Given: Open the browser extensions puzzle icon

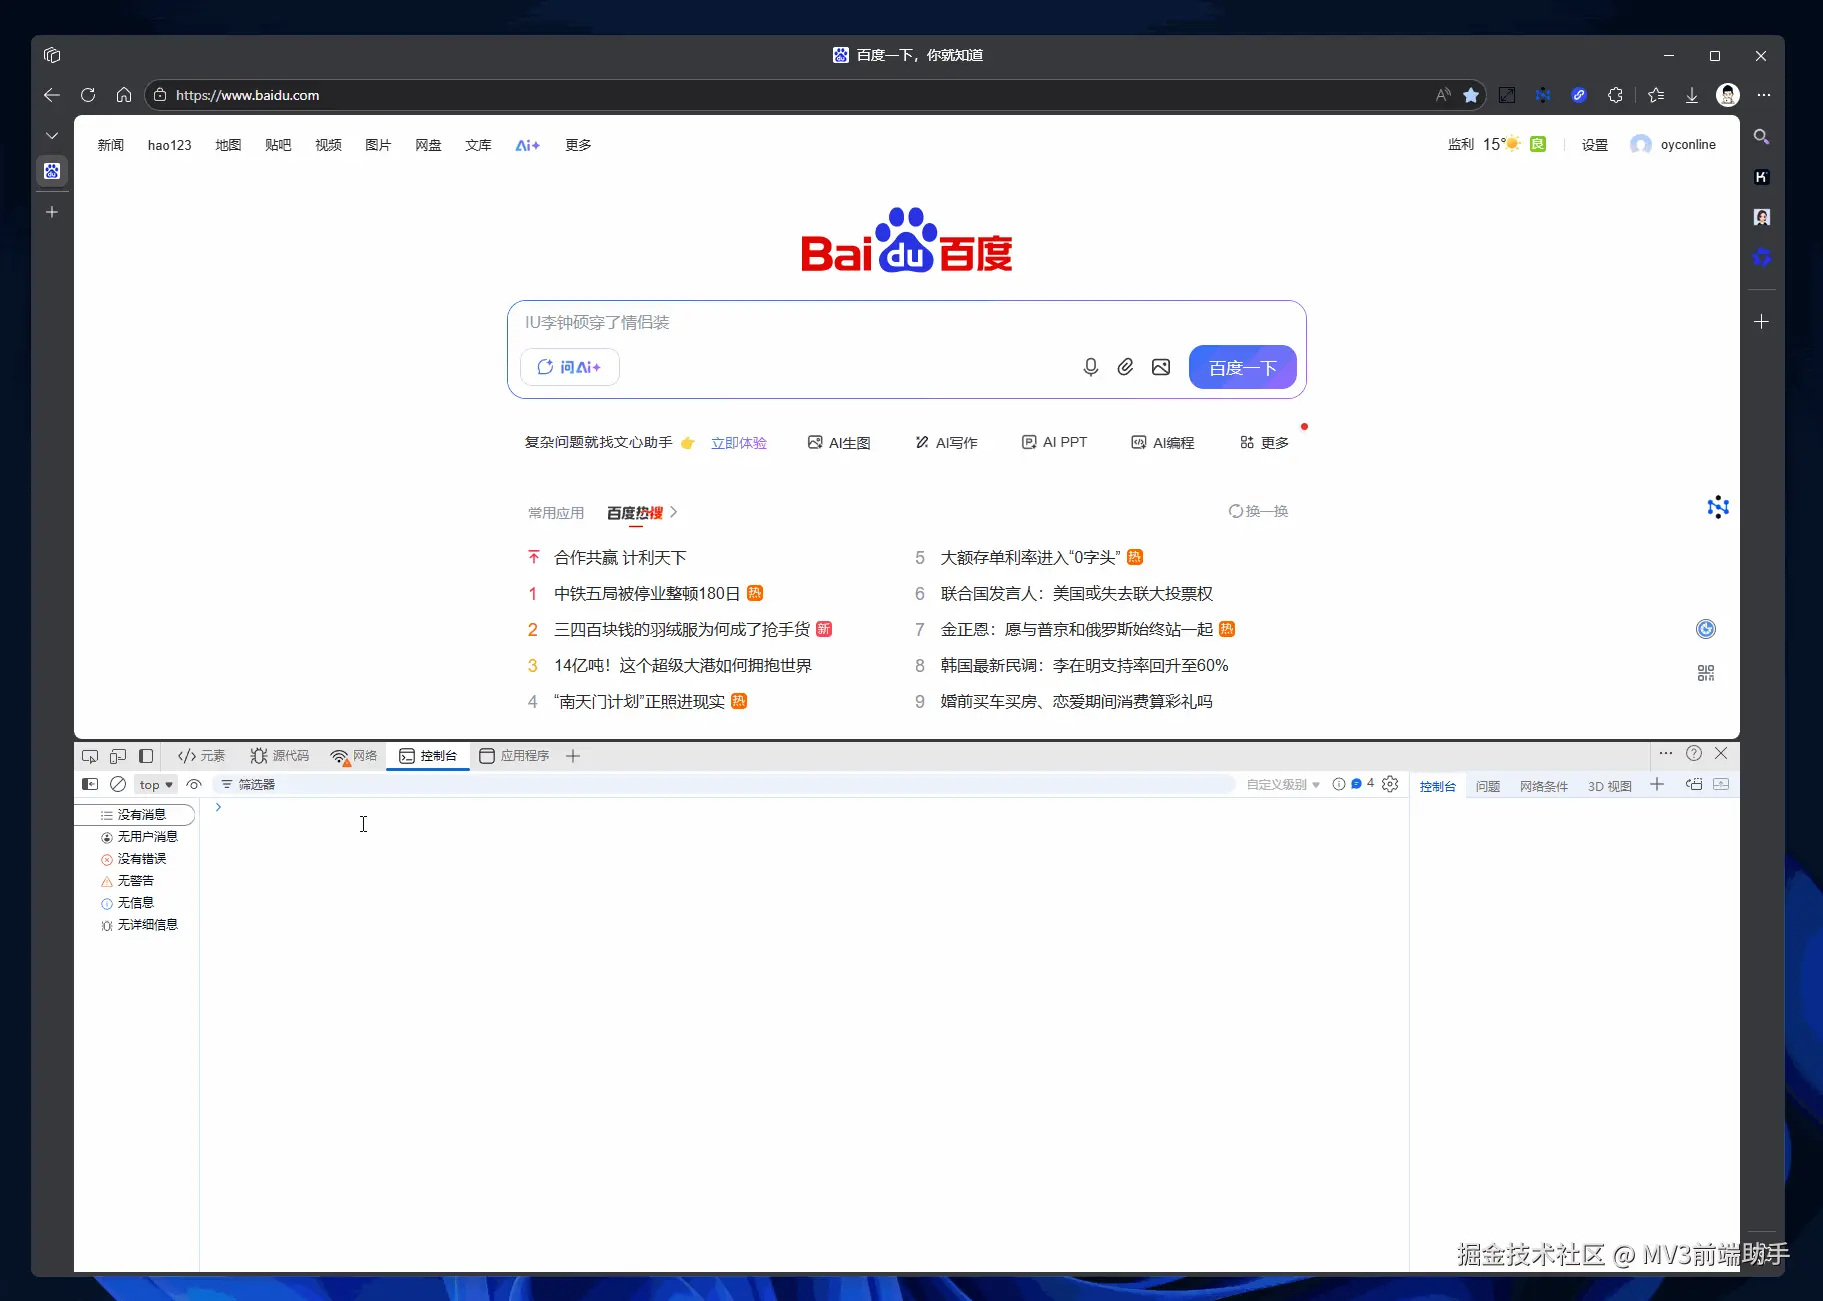Looking at the screenshot, I should (x=1615, y=95).
